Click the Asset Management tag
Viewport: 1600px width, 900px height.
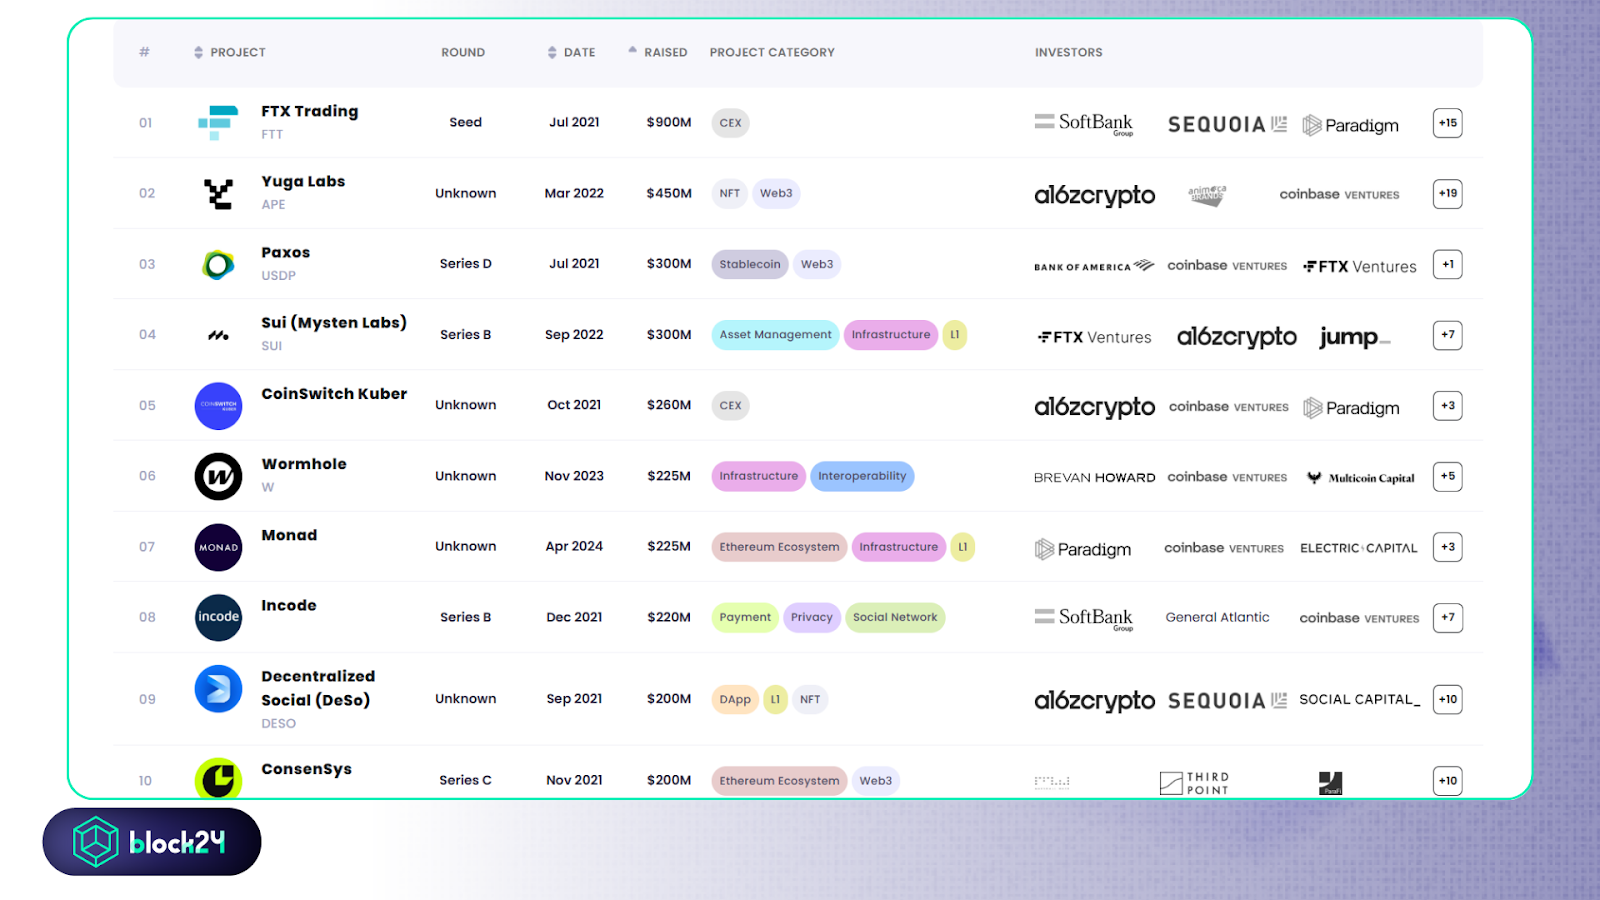[x=775, y=335]
